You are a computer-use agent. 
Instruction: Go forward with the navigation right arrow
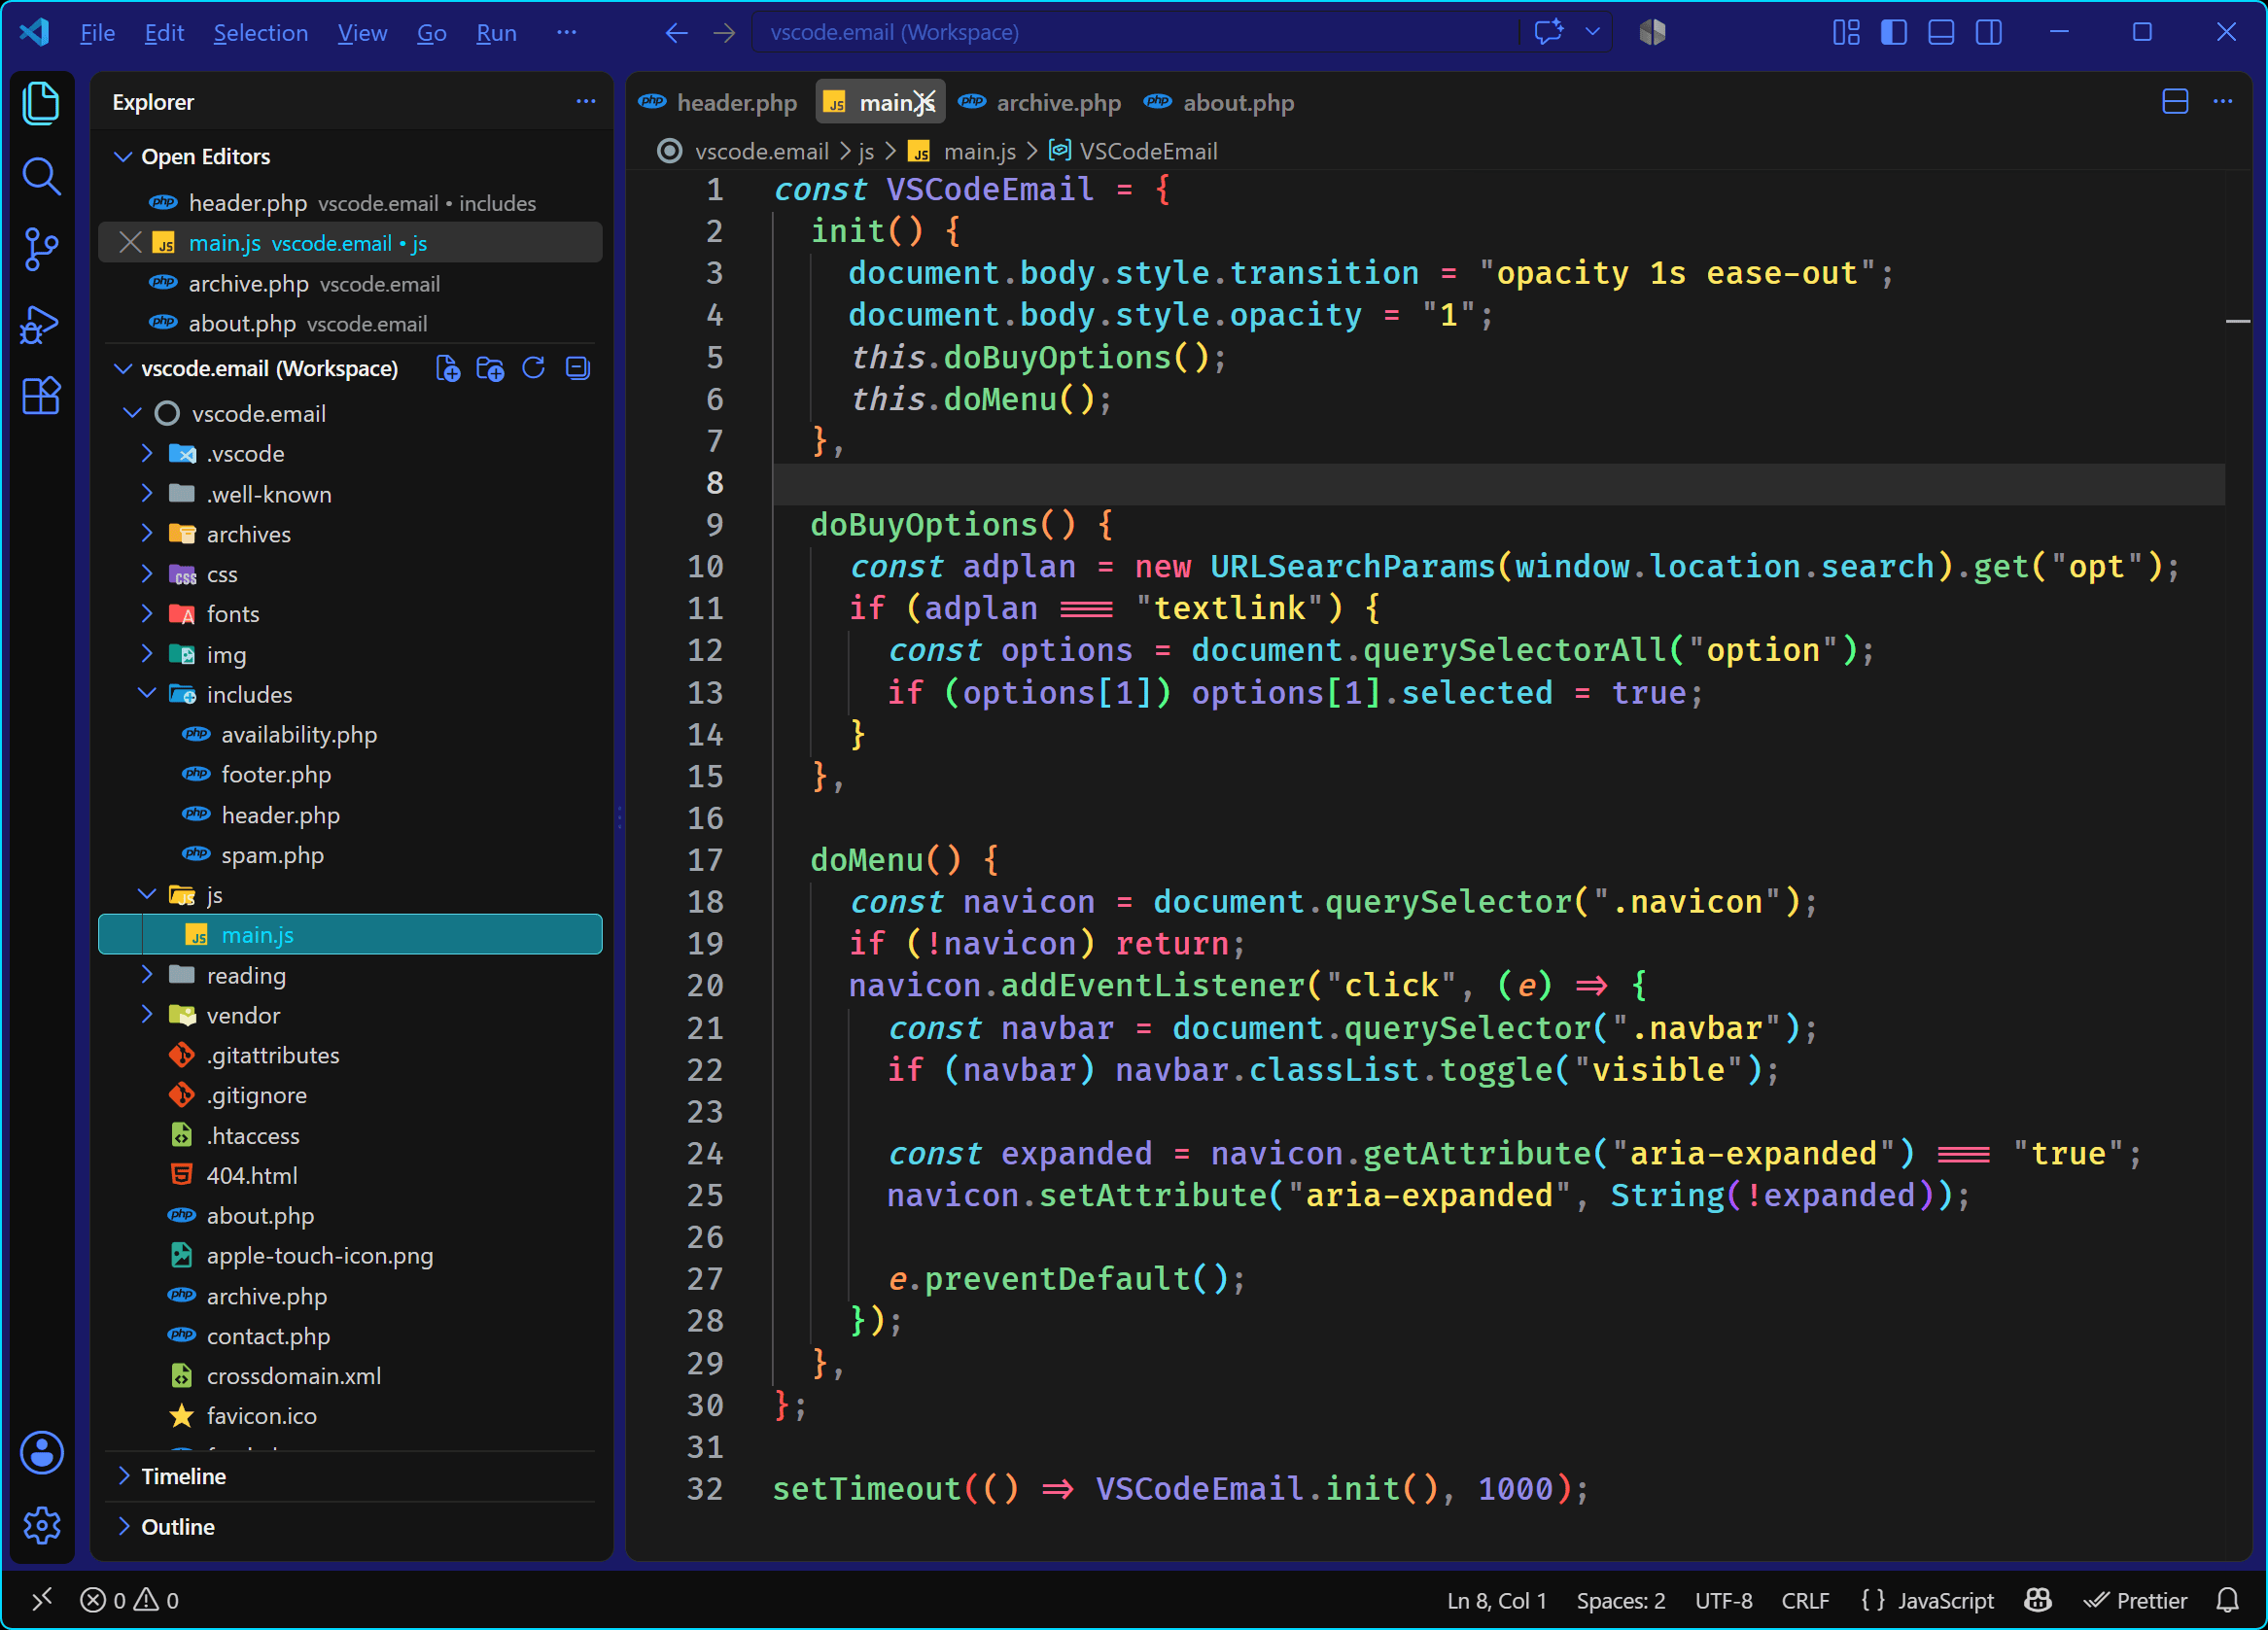724,33
